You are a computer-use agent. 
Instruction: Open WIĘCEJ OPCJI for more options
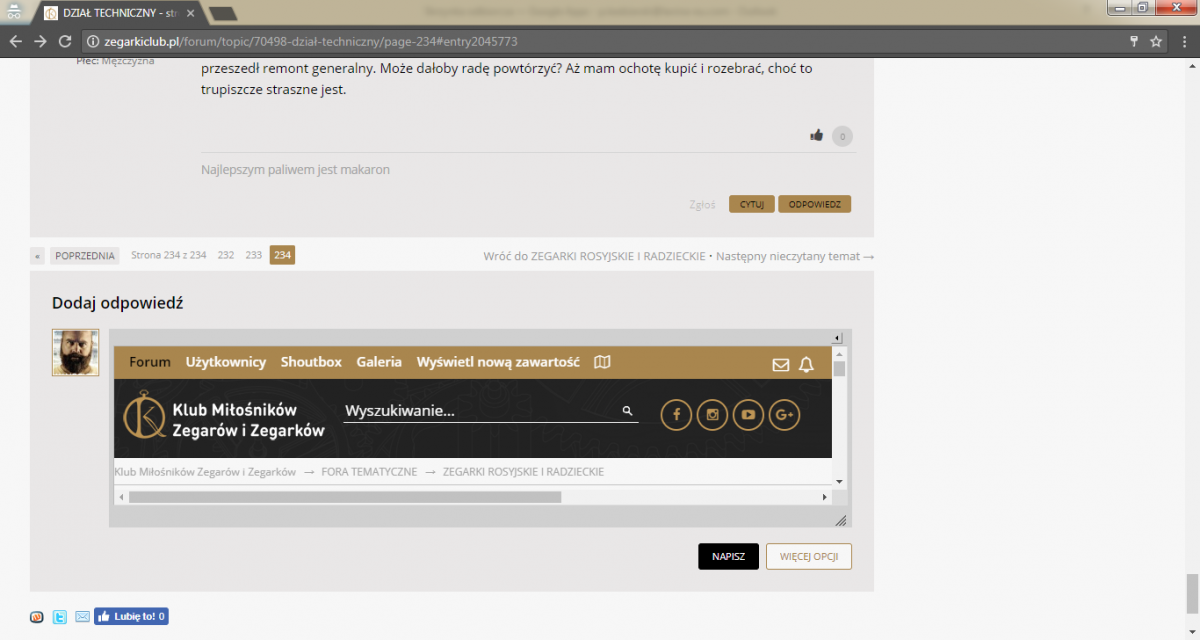[x=809, y=557]
